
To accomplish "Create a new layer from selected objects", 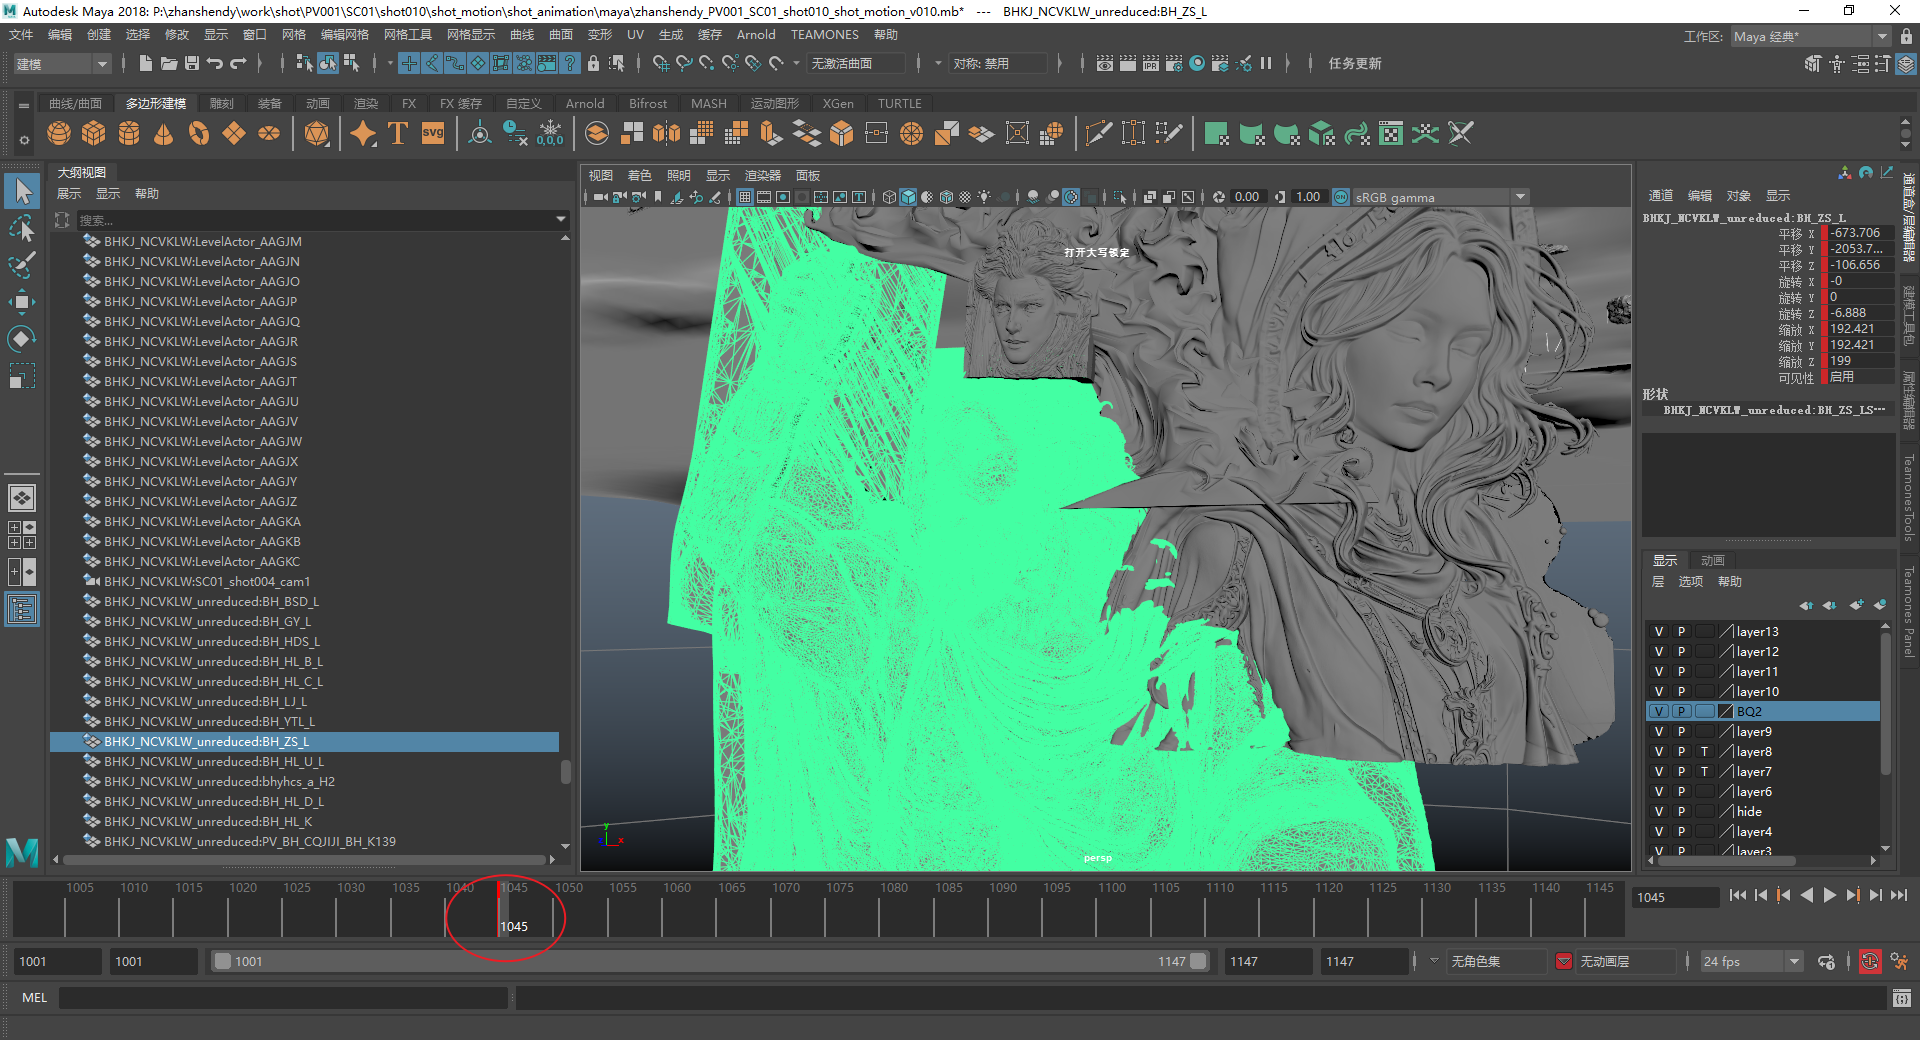I will 1879,605.
